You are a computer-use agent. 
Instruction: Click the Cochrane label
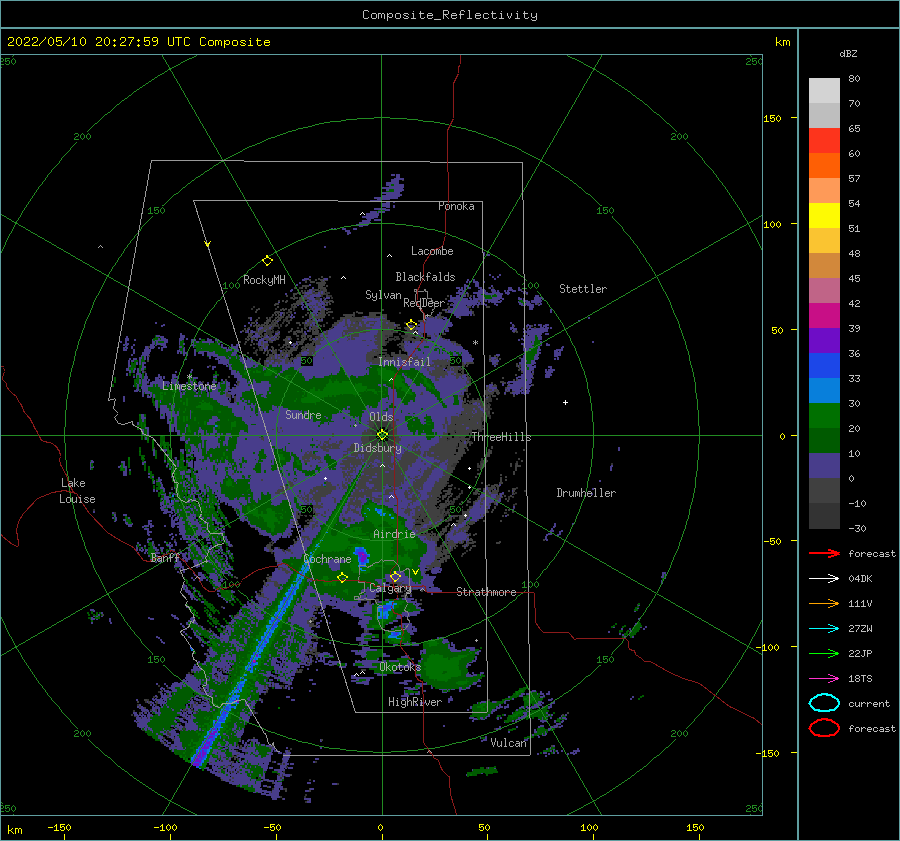[x=327, y=559]
